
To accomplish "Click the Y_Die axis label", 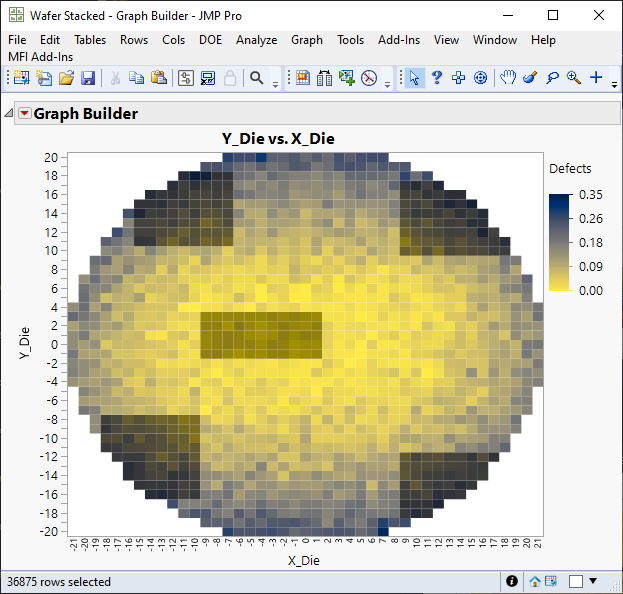I will click(x=24, y=343).
